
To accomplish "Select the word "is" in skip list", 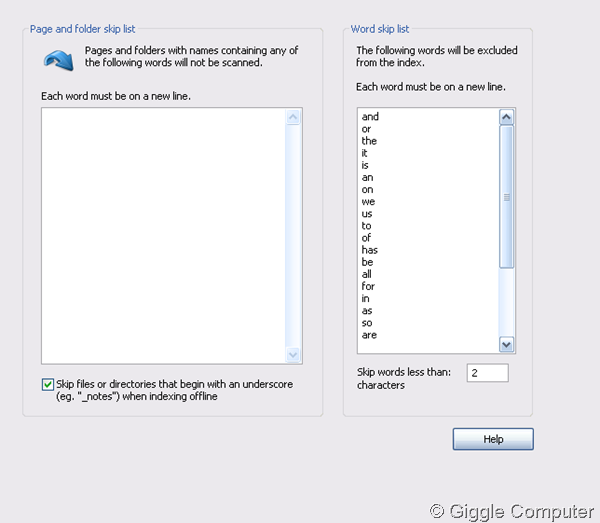I will tap(365, 165).
